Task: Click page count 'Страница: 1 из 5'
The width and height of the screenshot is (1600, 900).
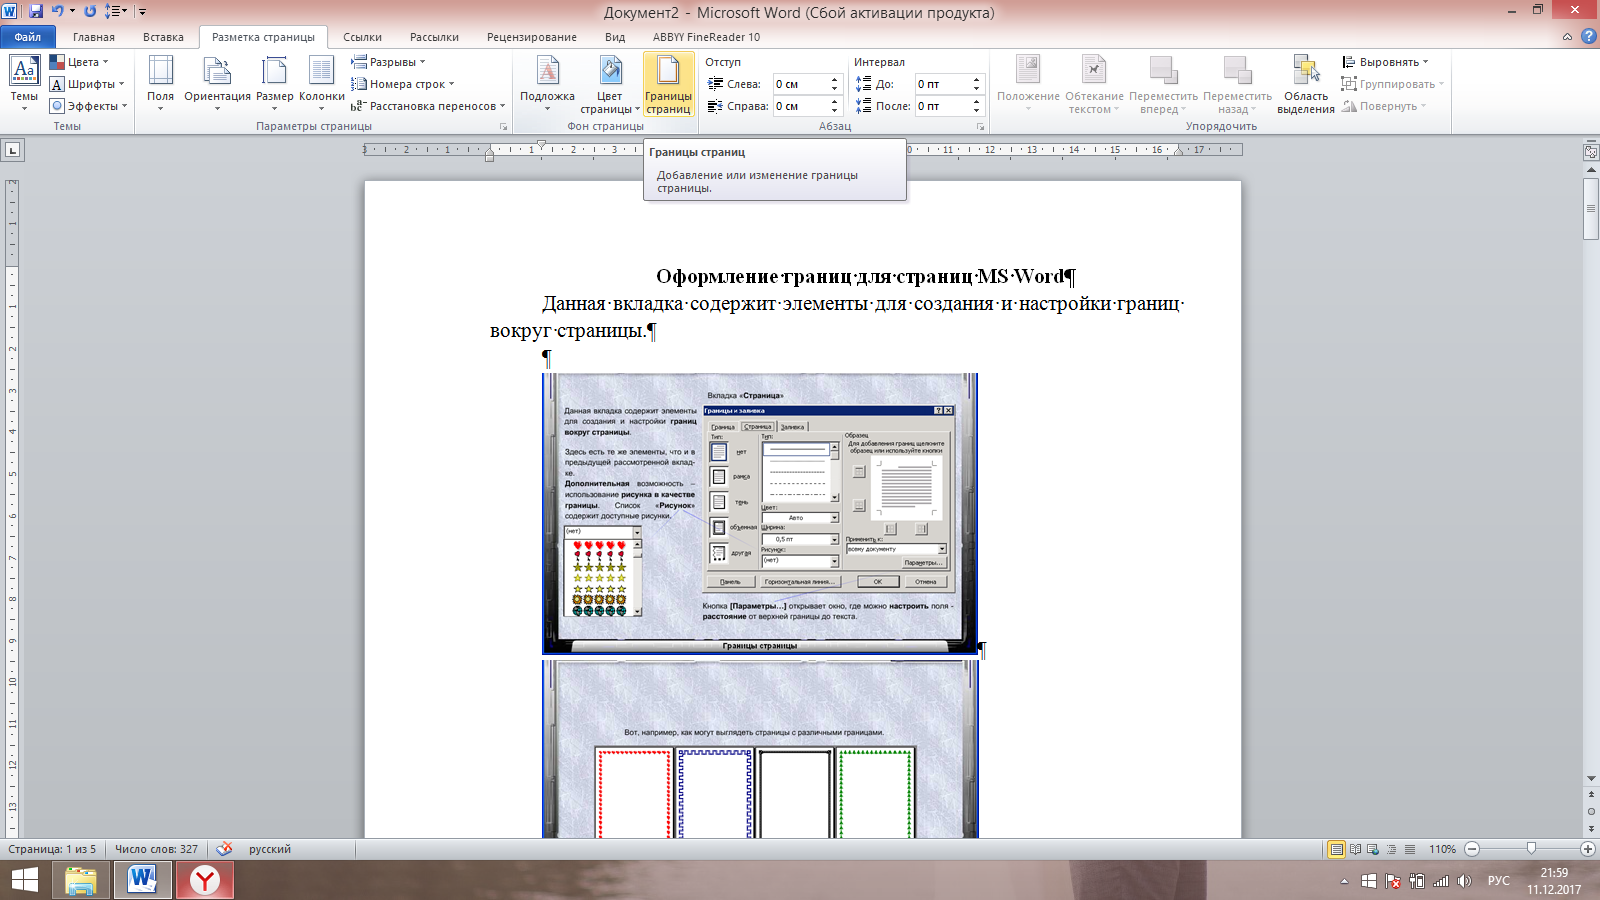Action: (52, 849)
